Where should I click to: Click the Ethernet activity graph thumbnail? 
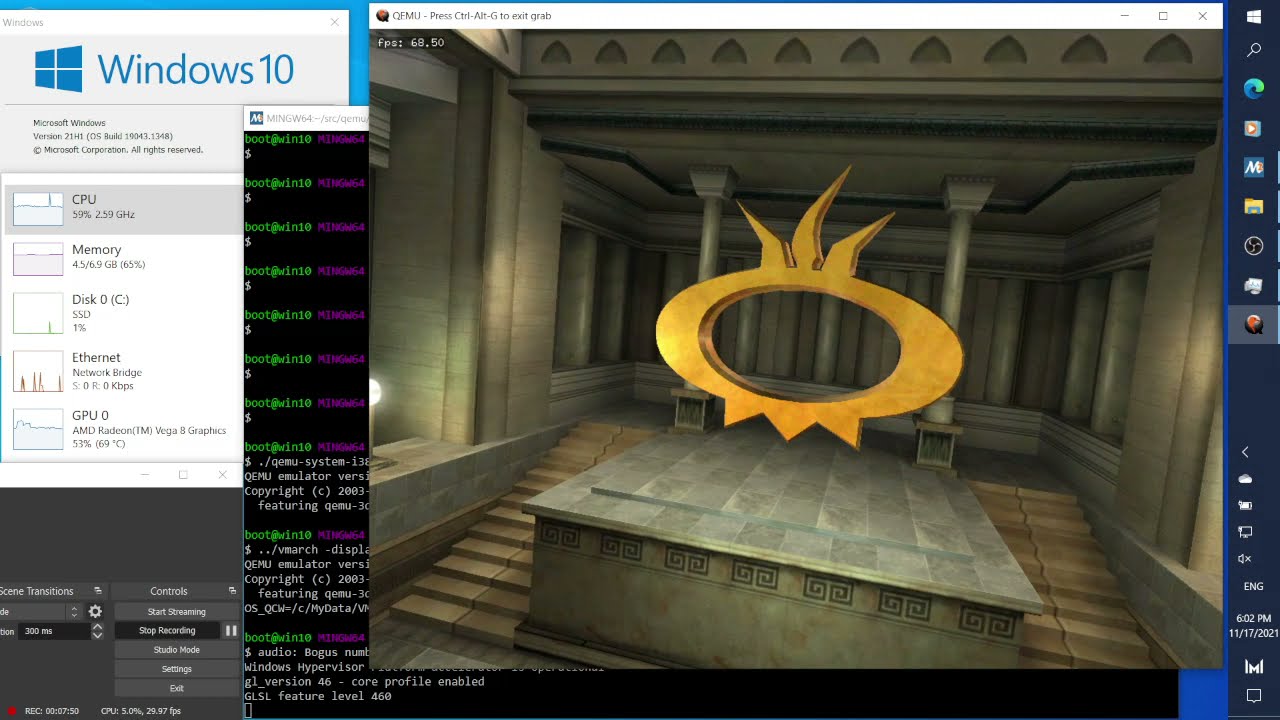coord(38,371)
